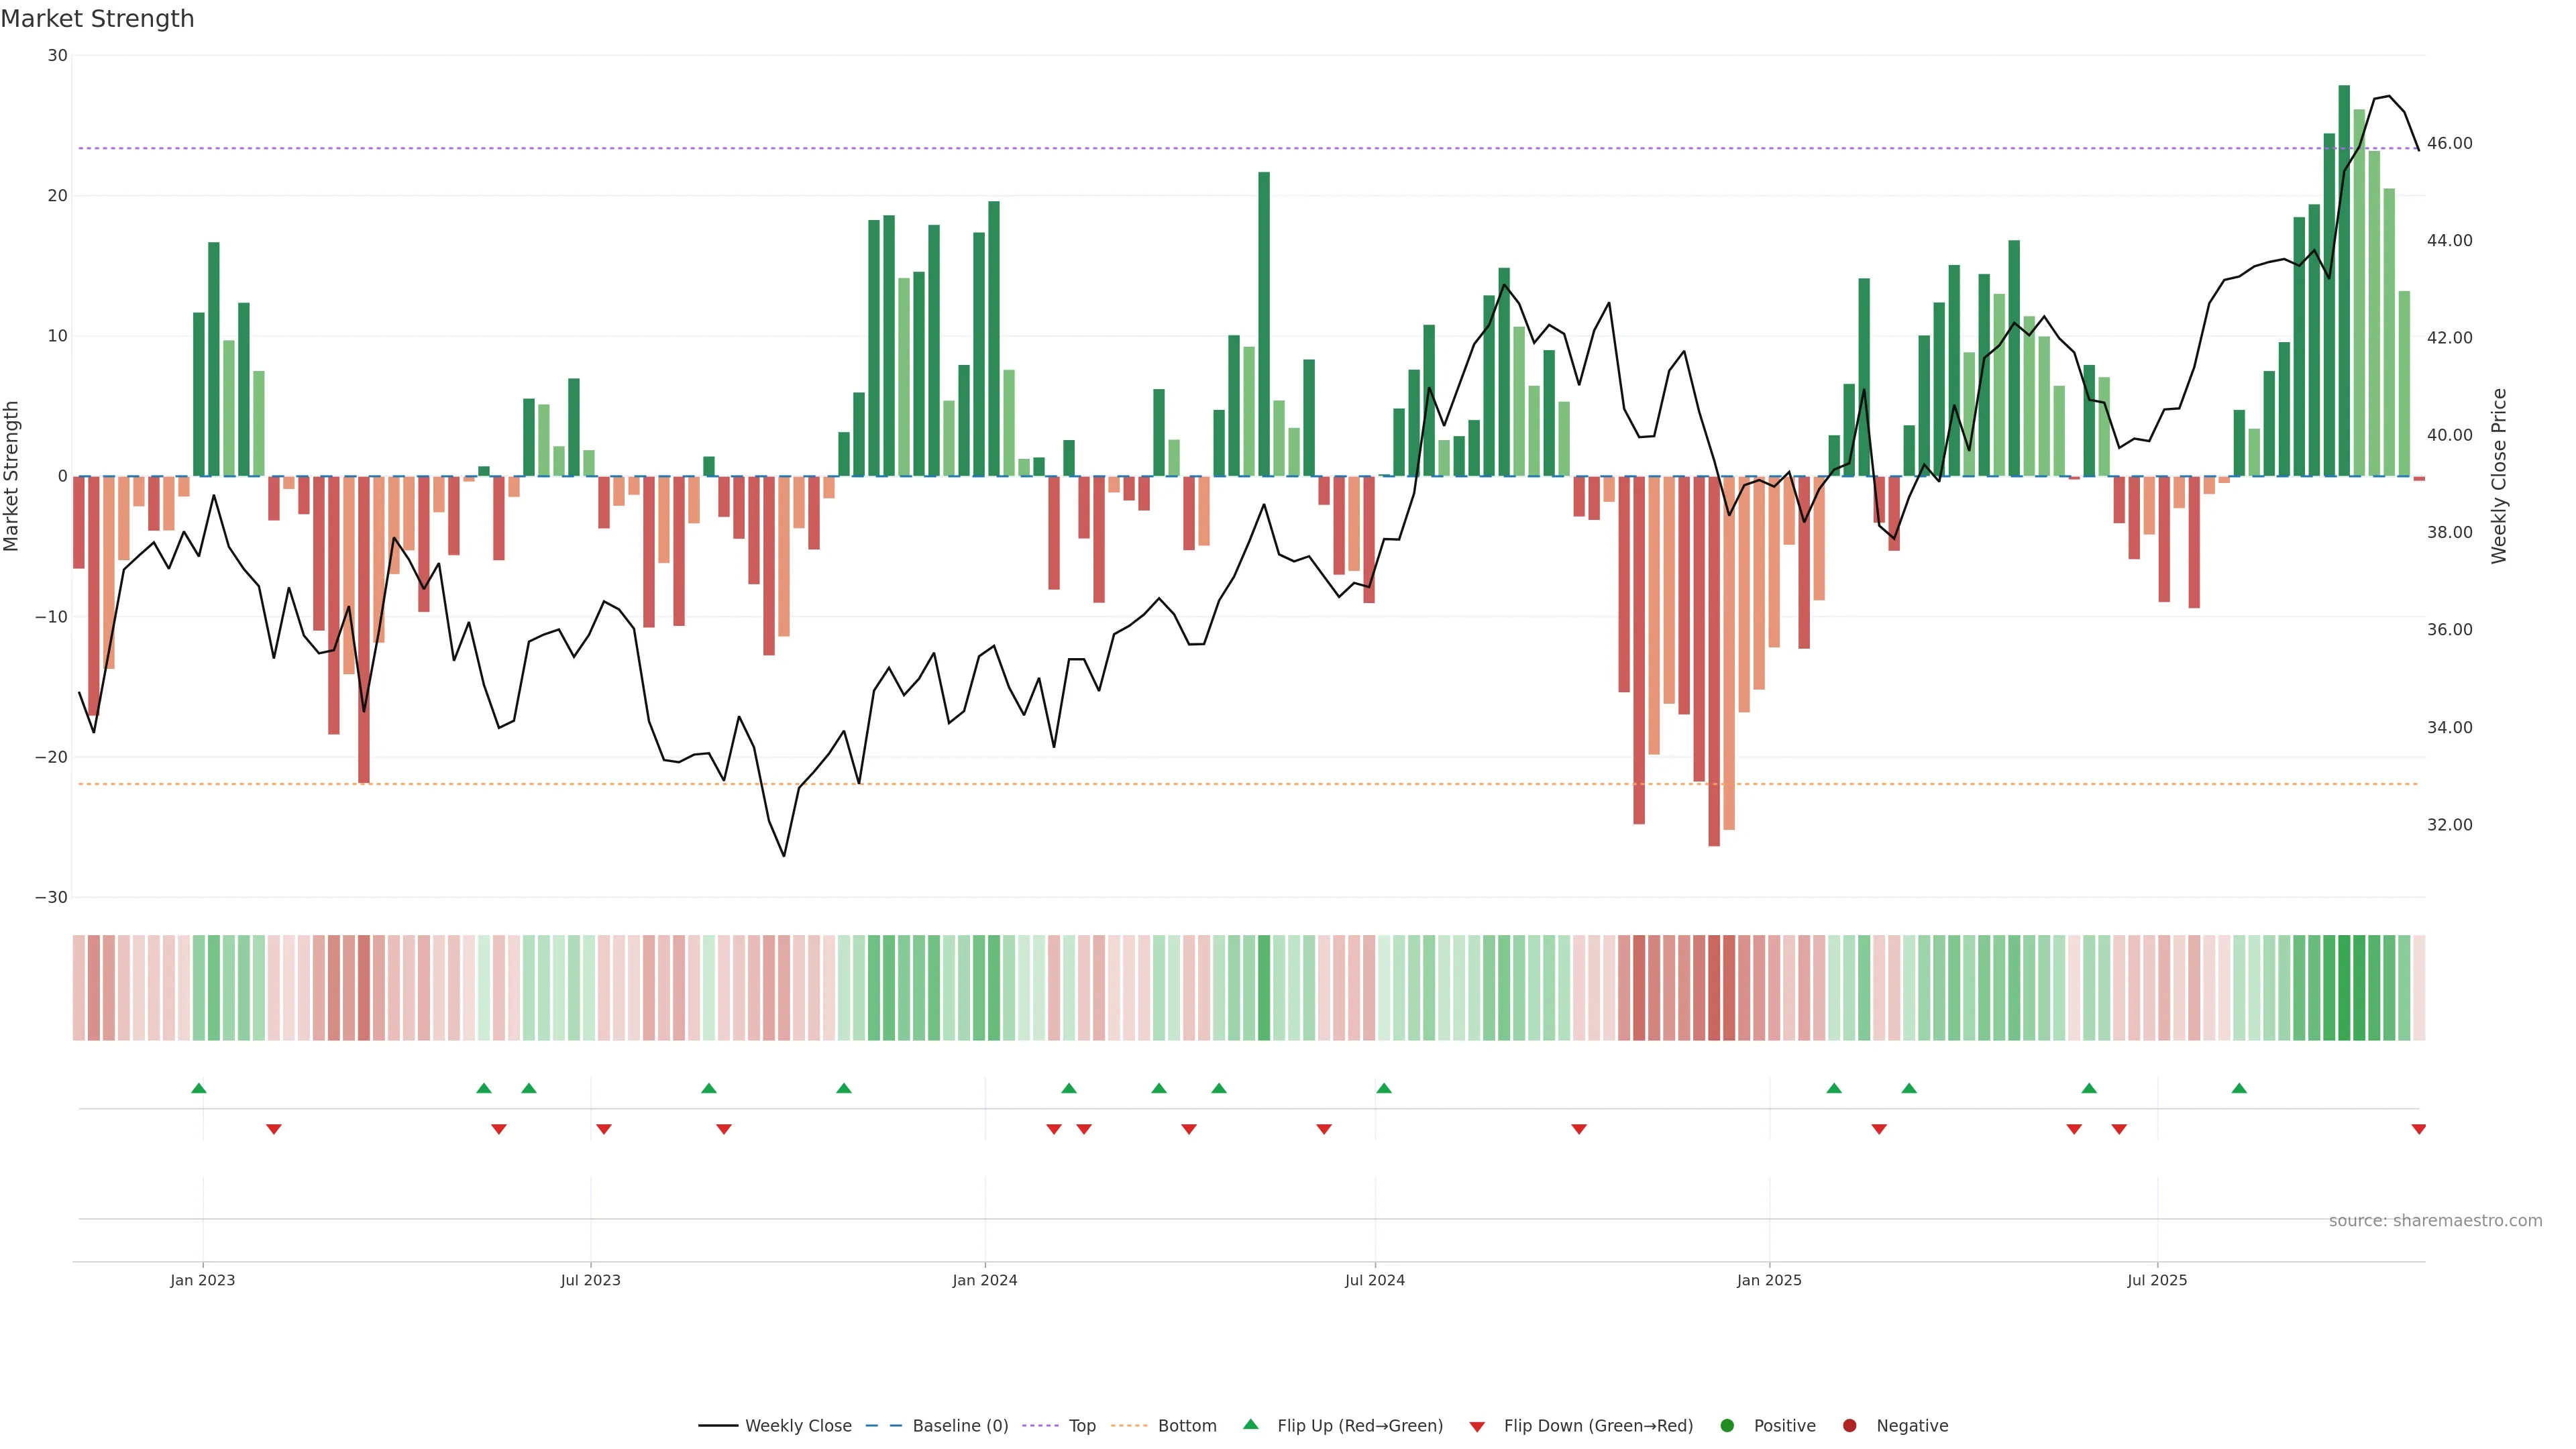Click the Jul 2025 x-axis label
Image resolution: width=2576 pixels, height=1449 pixels.
pos(2157,1280)
